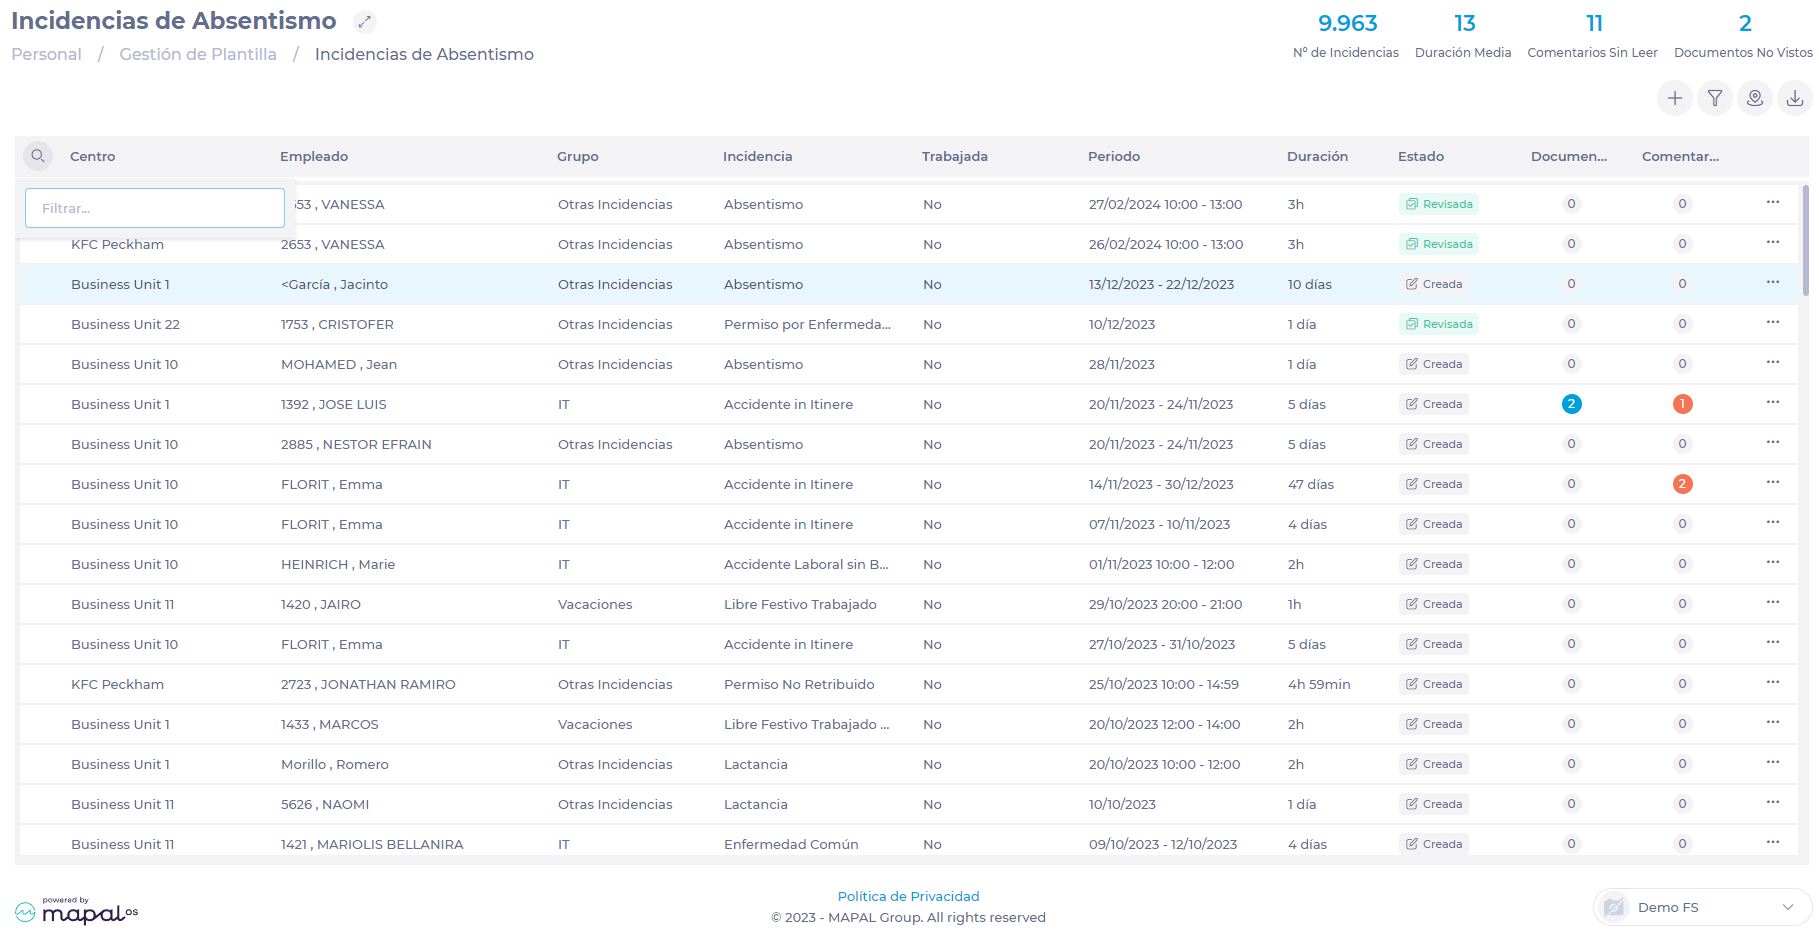Click '47 días' duration cell
1819x930 pixels.
click(1311, 484)
